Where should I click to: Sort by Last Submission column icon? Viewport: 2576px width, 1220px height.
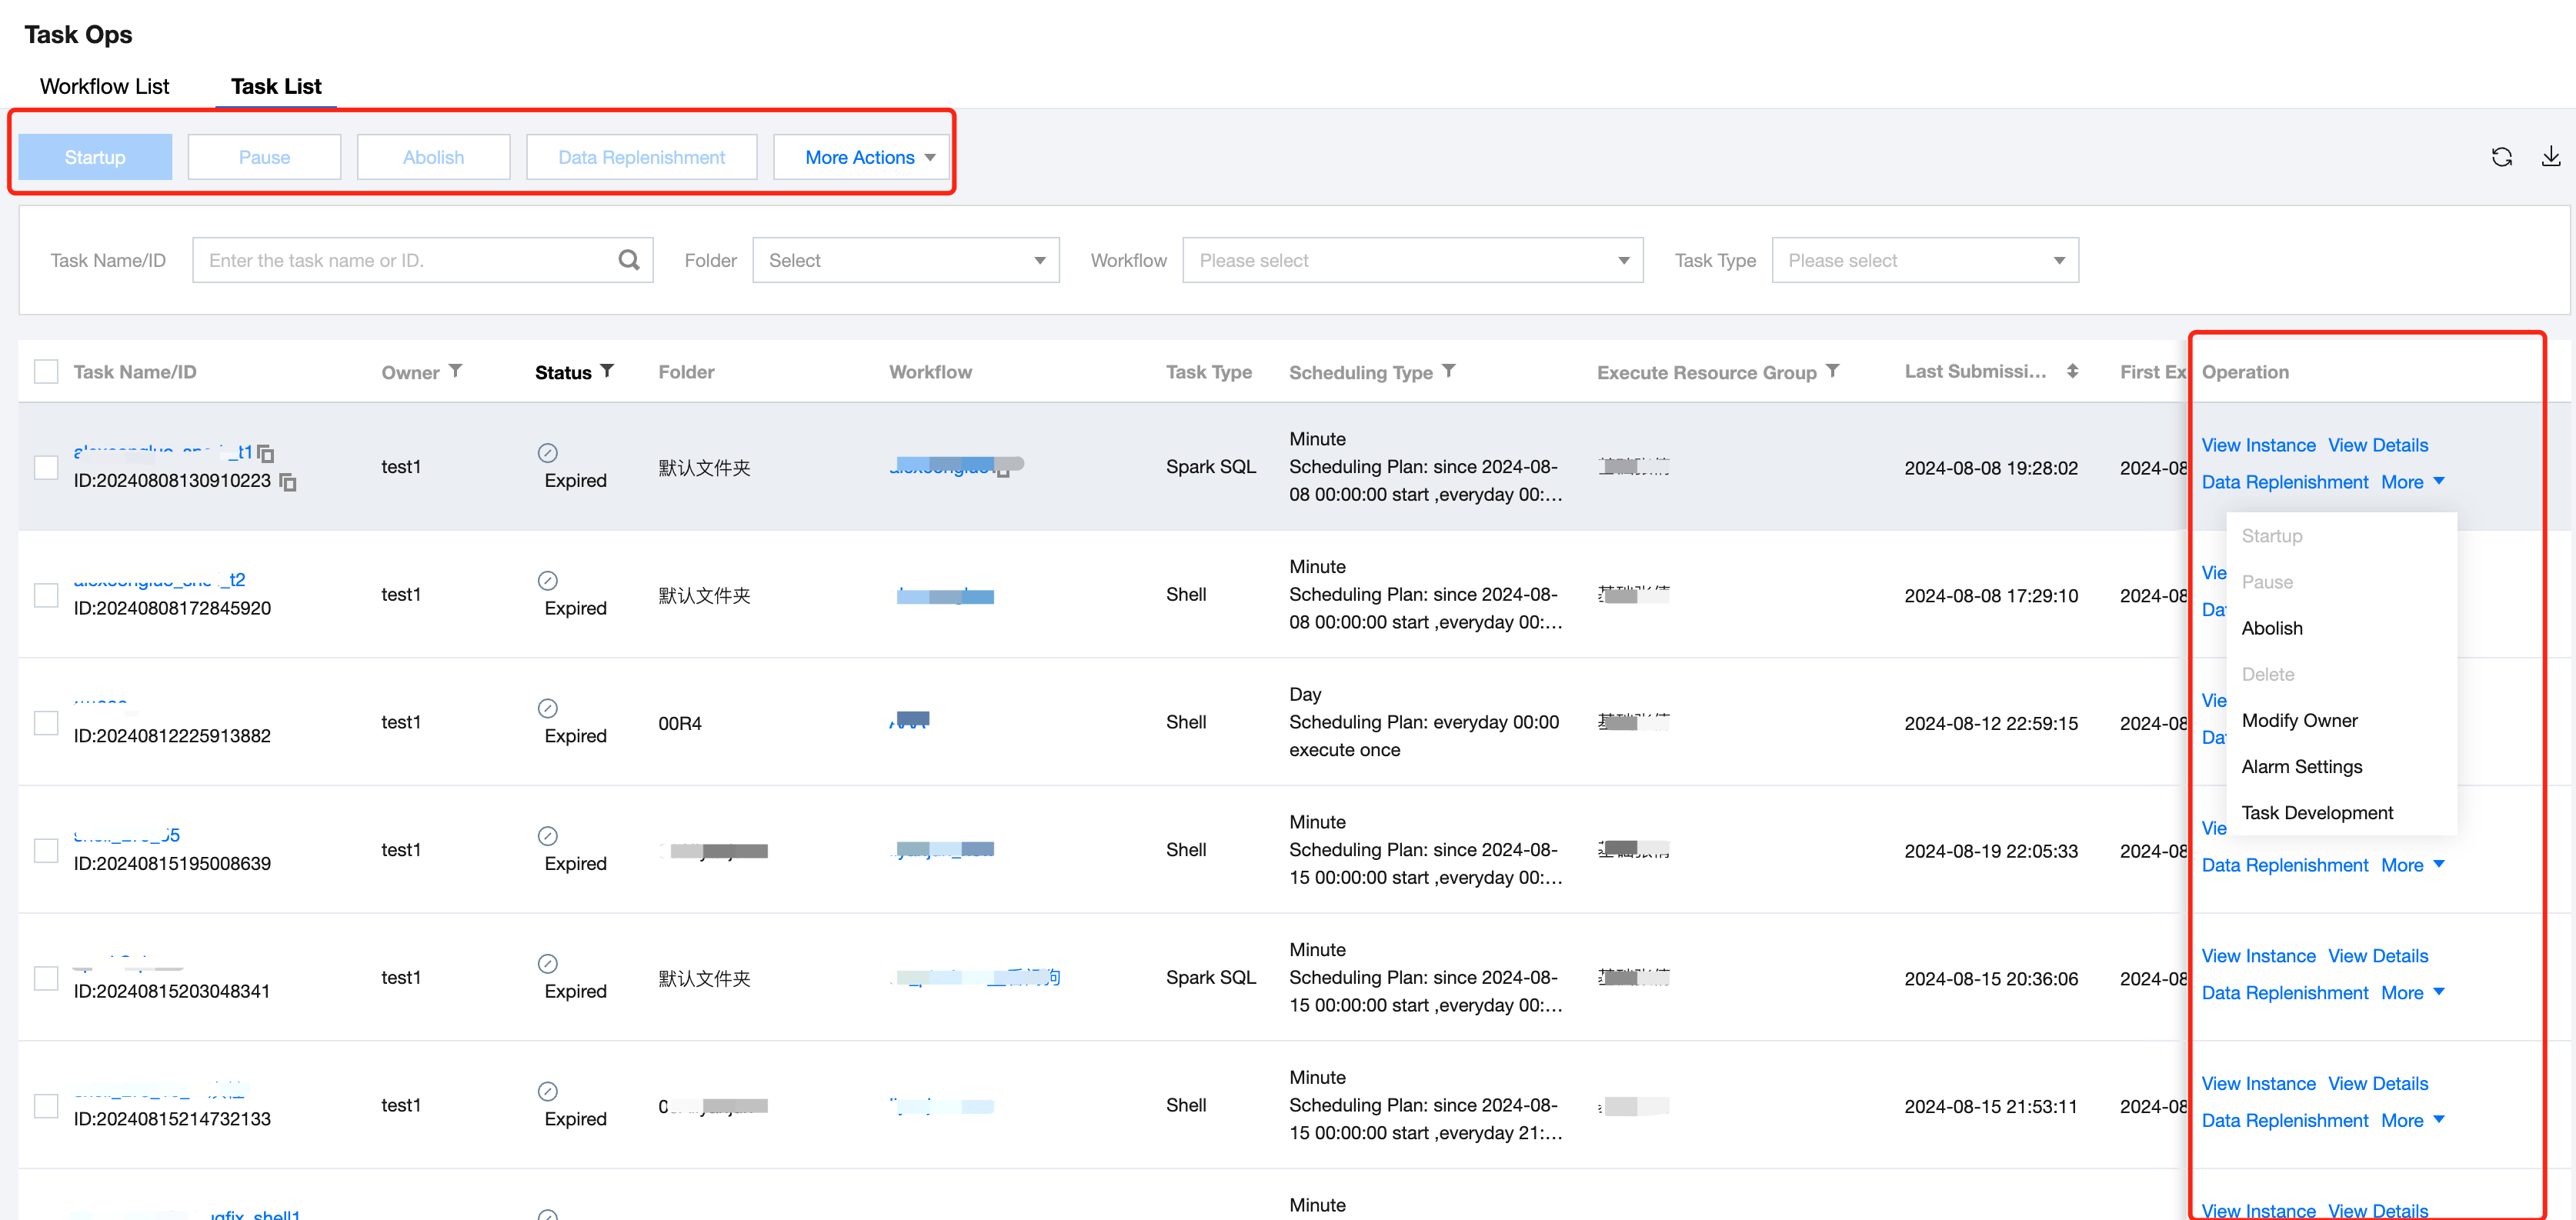click(2072, 371)
